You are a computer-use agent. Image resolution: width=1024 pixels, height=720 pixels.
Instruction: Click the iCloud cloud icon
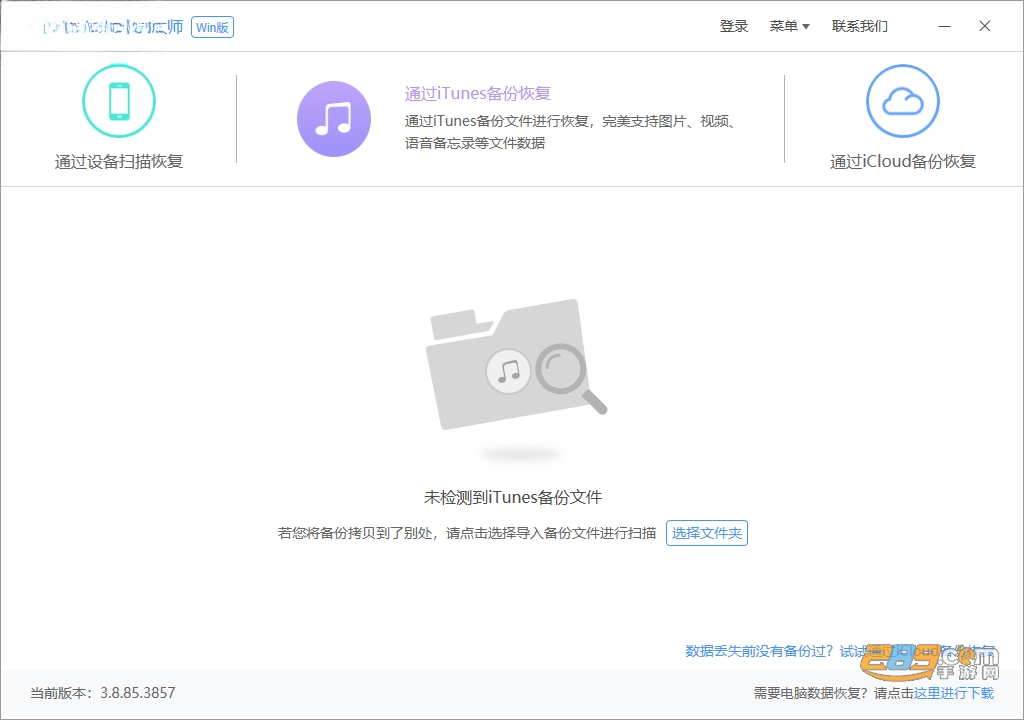pyautogui.click(x=903, y=101)
